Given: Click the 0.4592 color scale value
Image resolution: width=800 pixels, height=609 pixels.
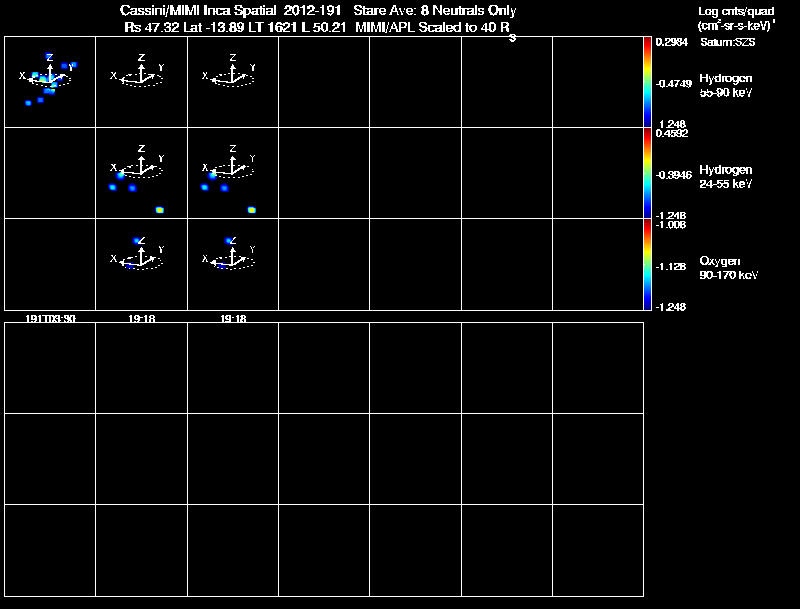Looking at the screenshot, I should coord(672,133).
